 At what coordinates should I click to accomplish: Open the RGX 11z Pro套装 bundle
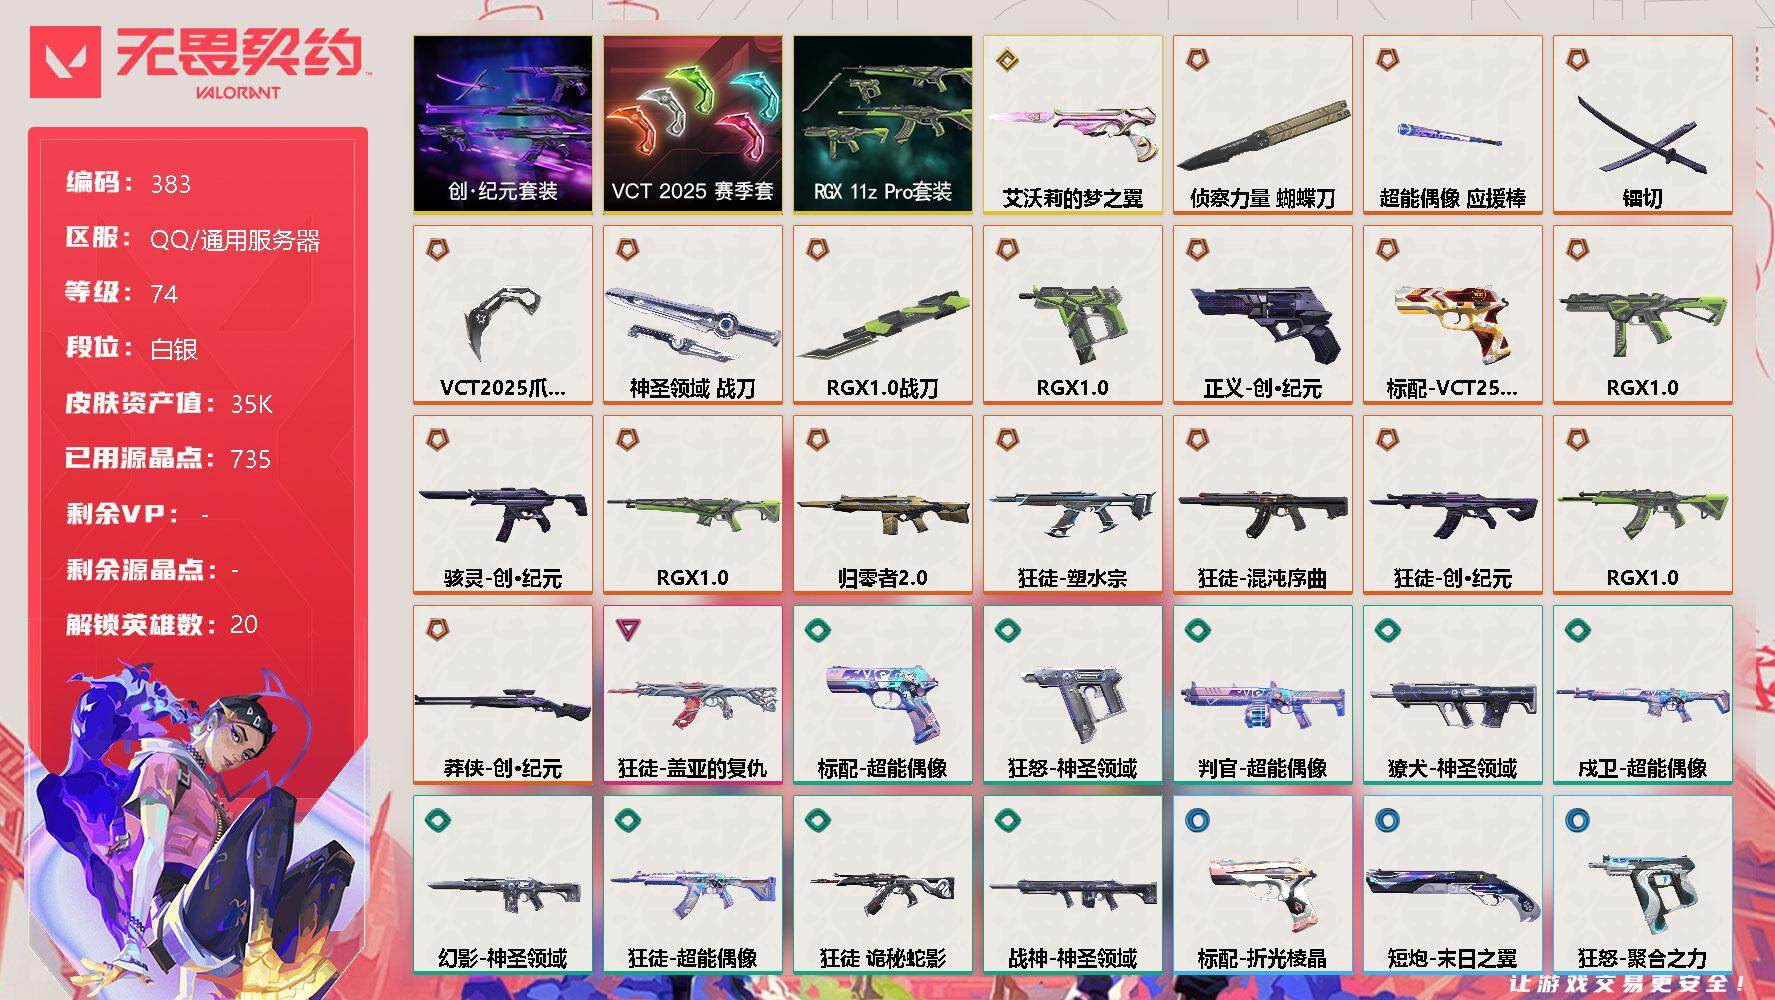tap(883, 124)
